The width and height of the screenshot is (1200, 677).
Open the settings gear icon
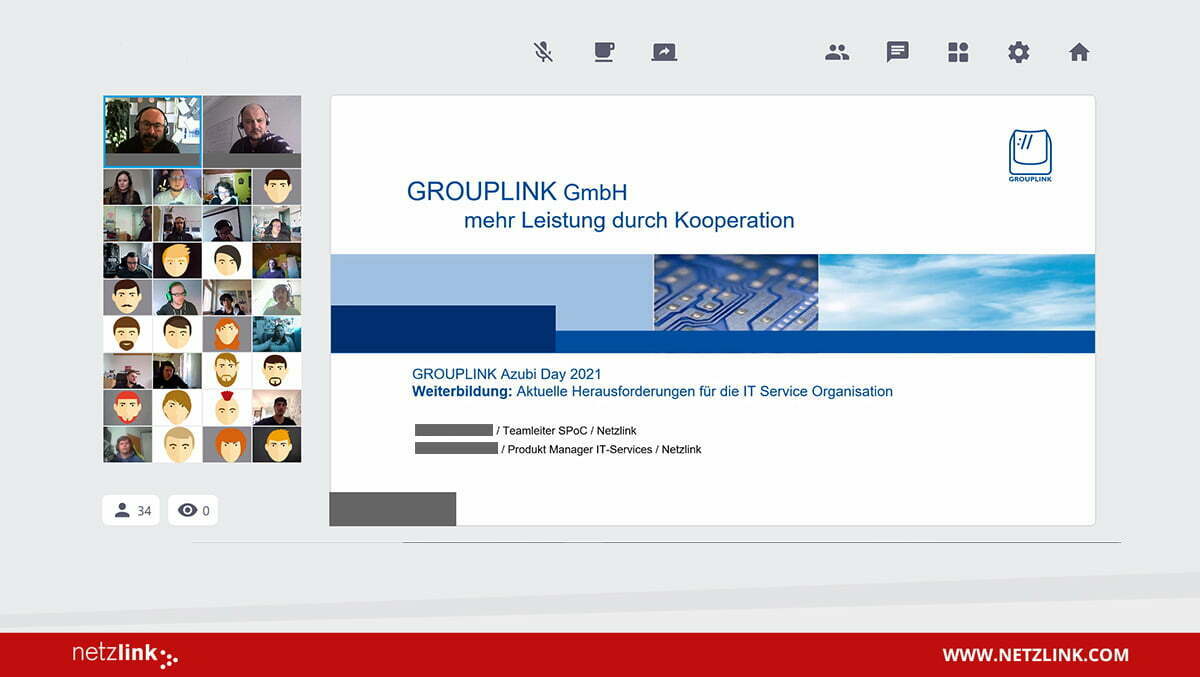point(1018,52)
